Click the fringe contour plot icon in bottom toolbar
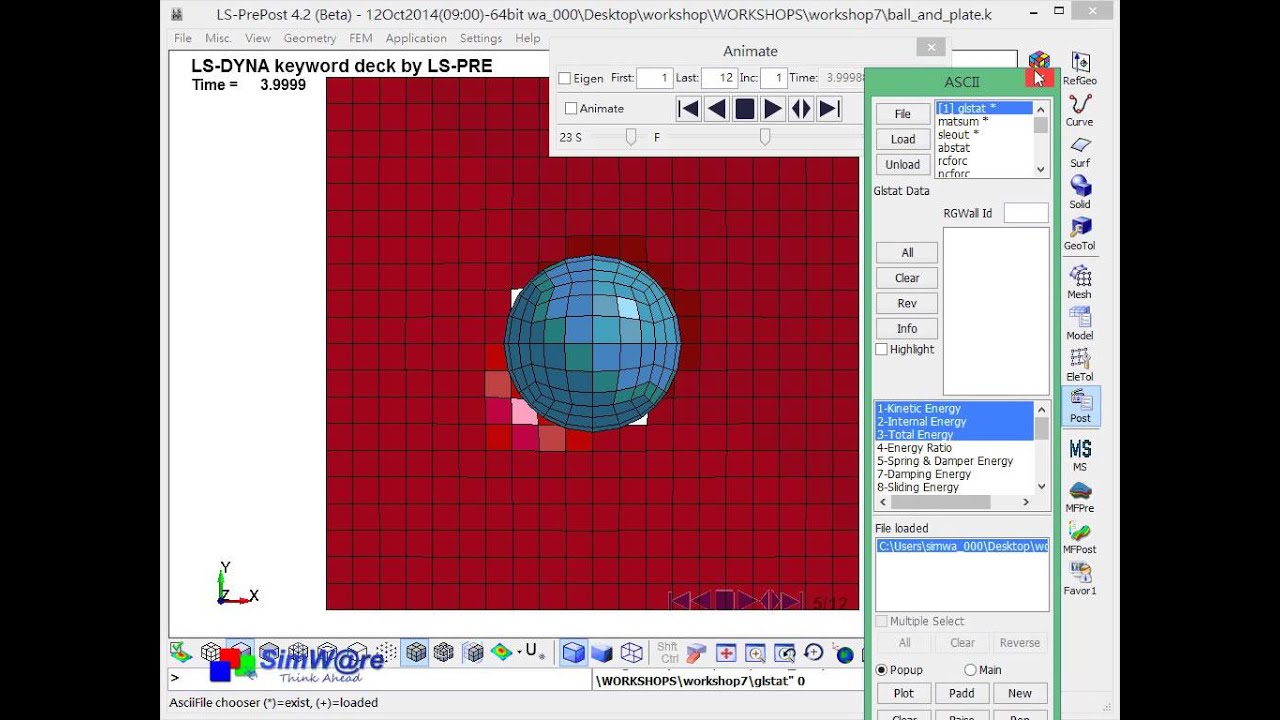1280x720 pixels. click(x=500, y=652)
